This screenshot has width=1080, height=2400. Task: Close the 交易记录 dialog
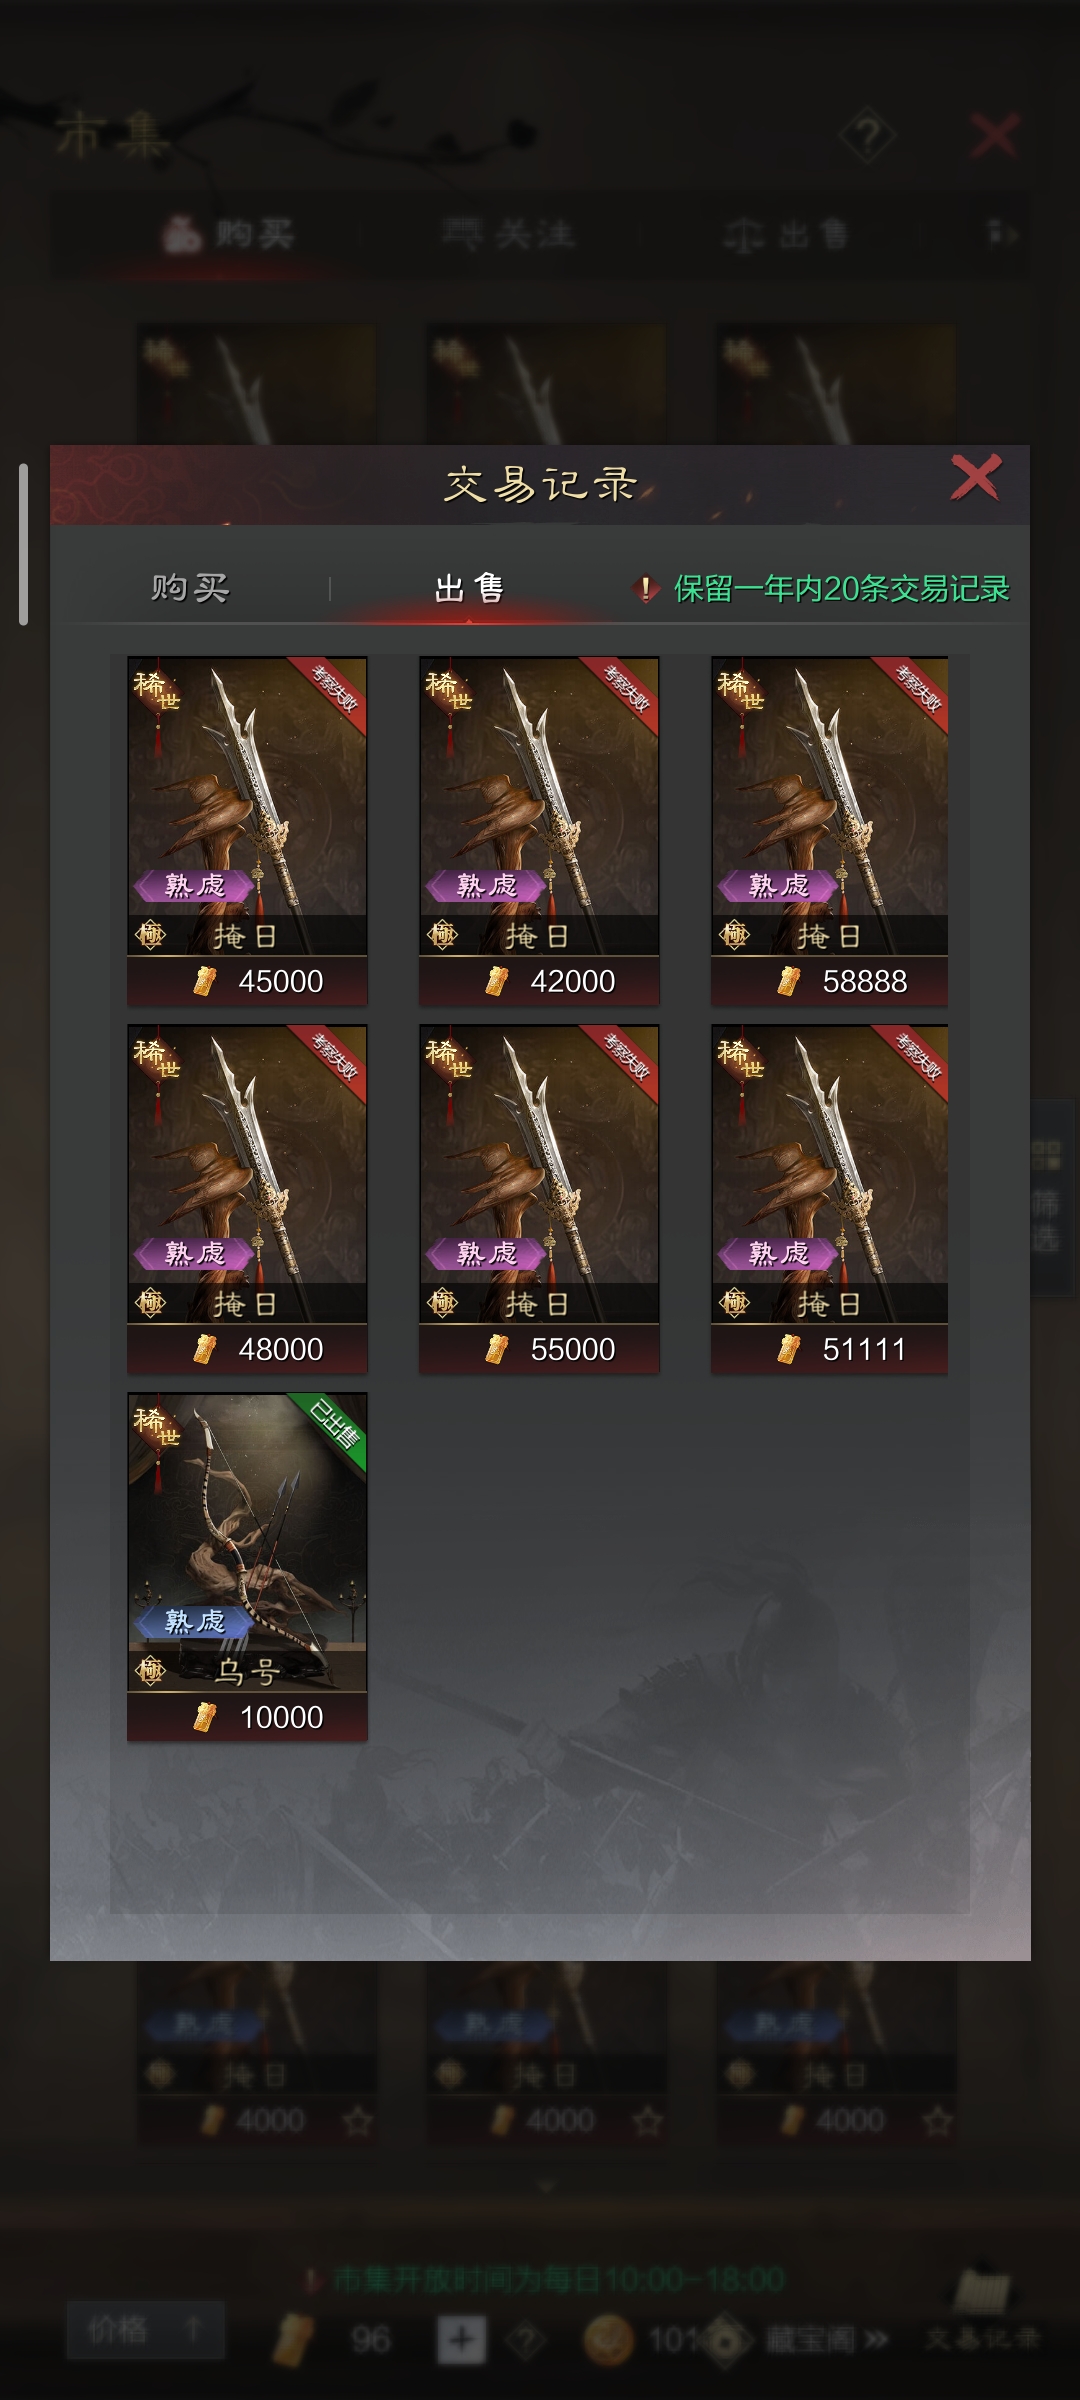[x=975, y=478]
